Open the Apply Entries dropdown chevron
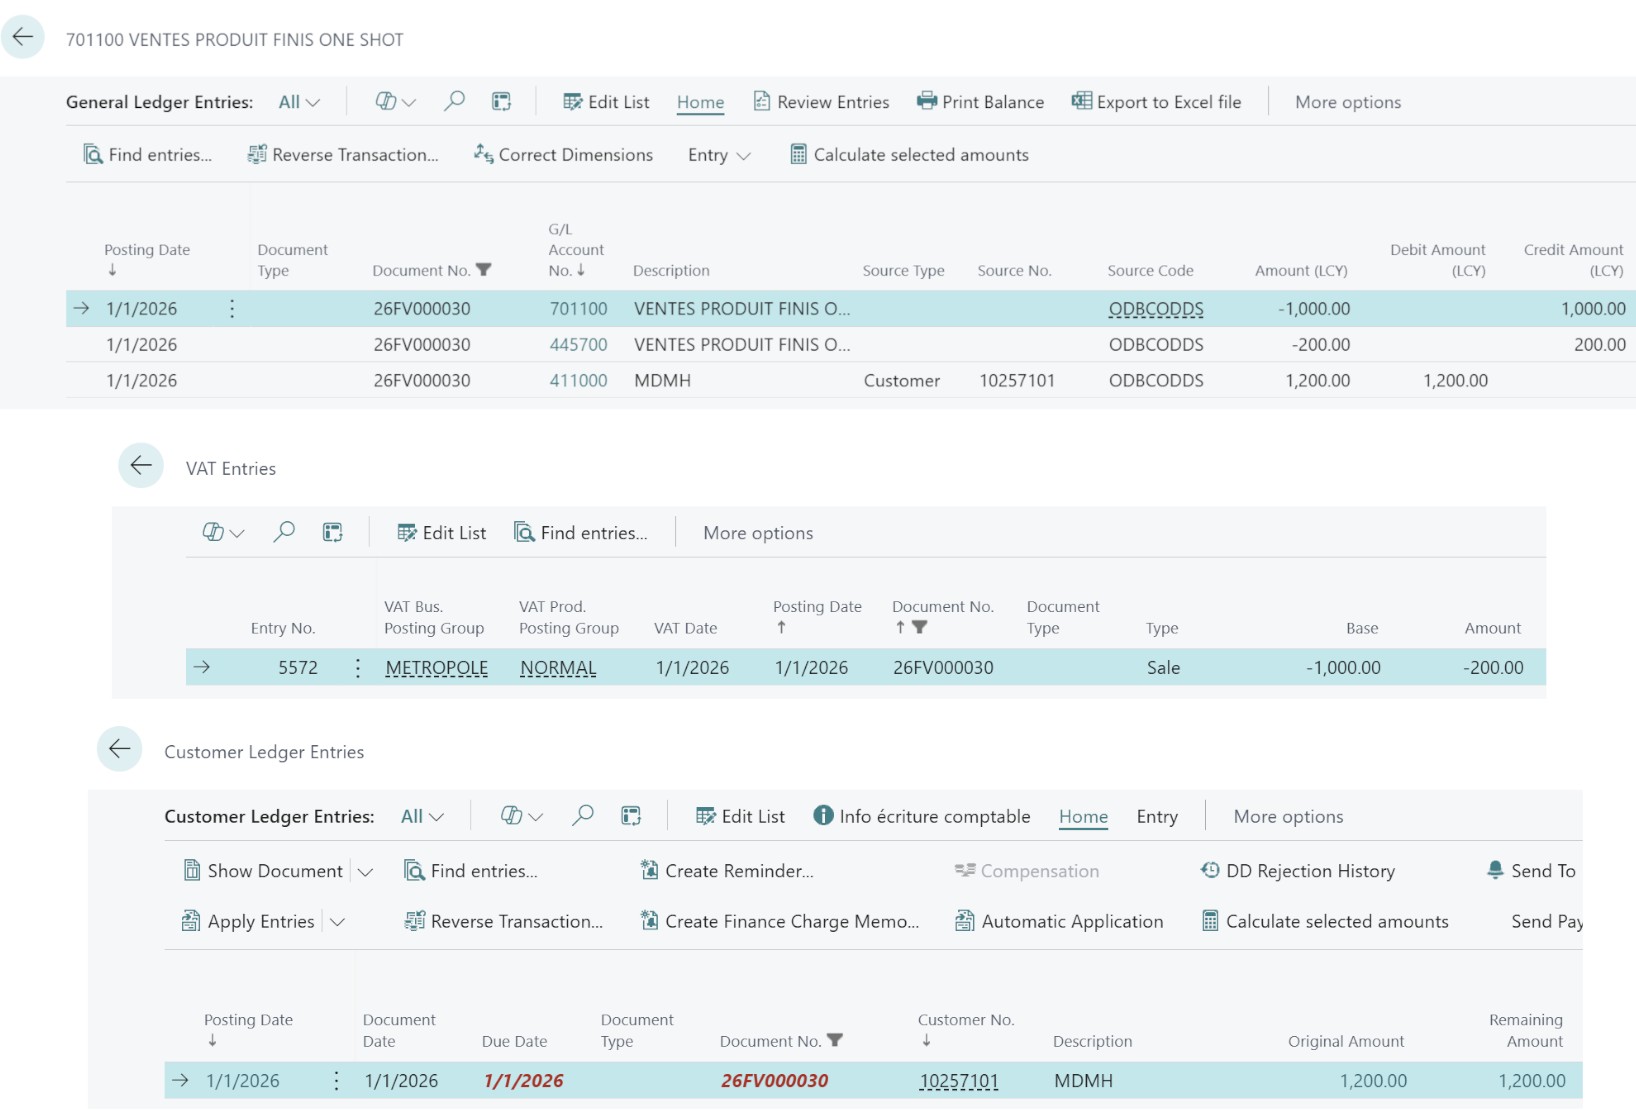Screen dimensions: 1636x1110 coord(338,922)
